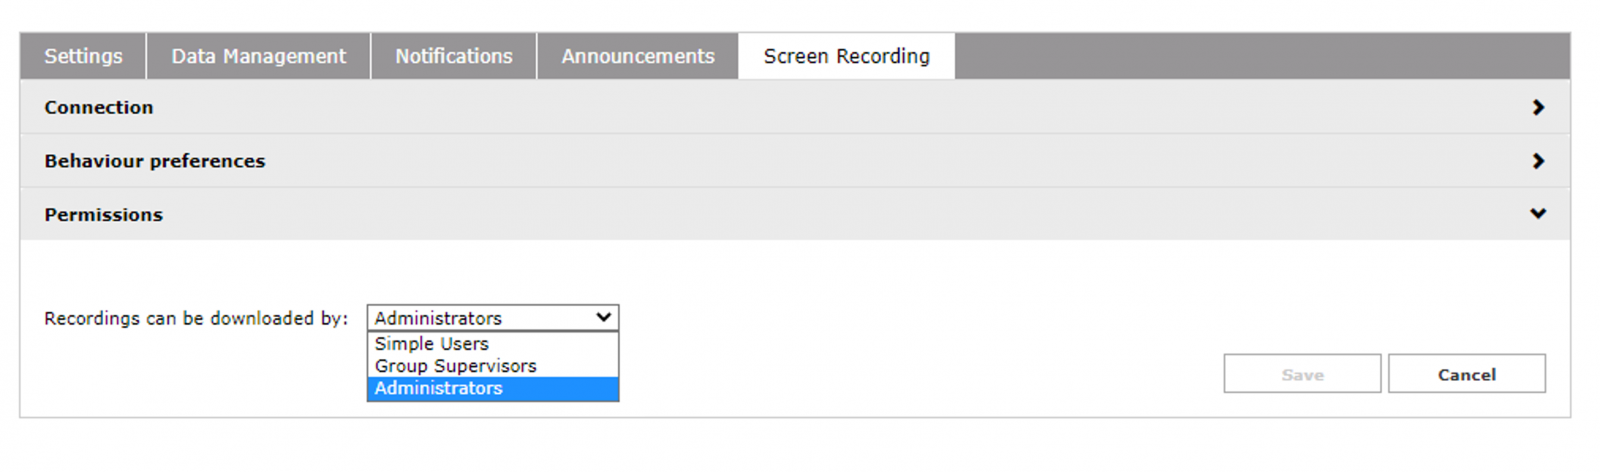Choose Simple Users from the dropdown list
Screen dimensions: 1600x472
(x=432, y=344)
